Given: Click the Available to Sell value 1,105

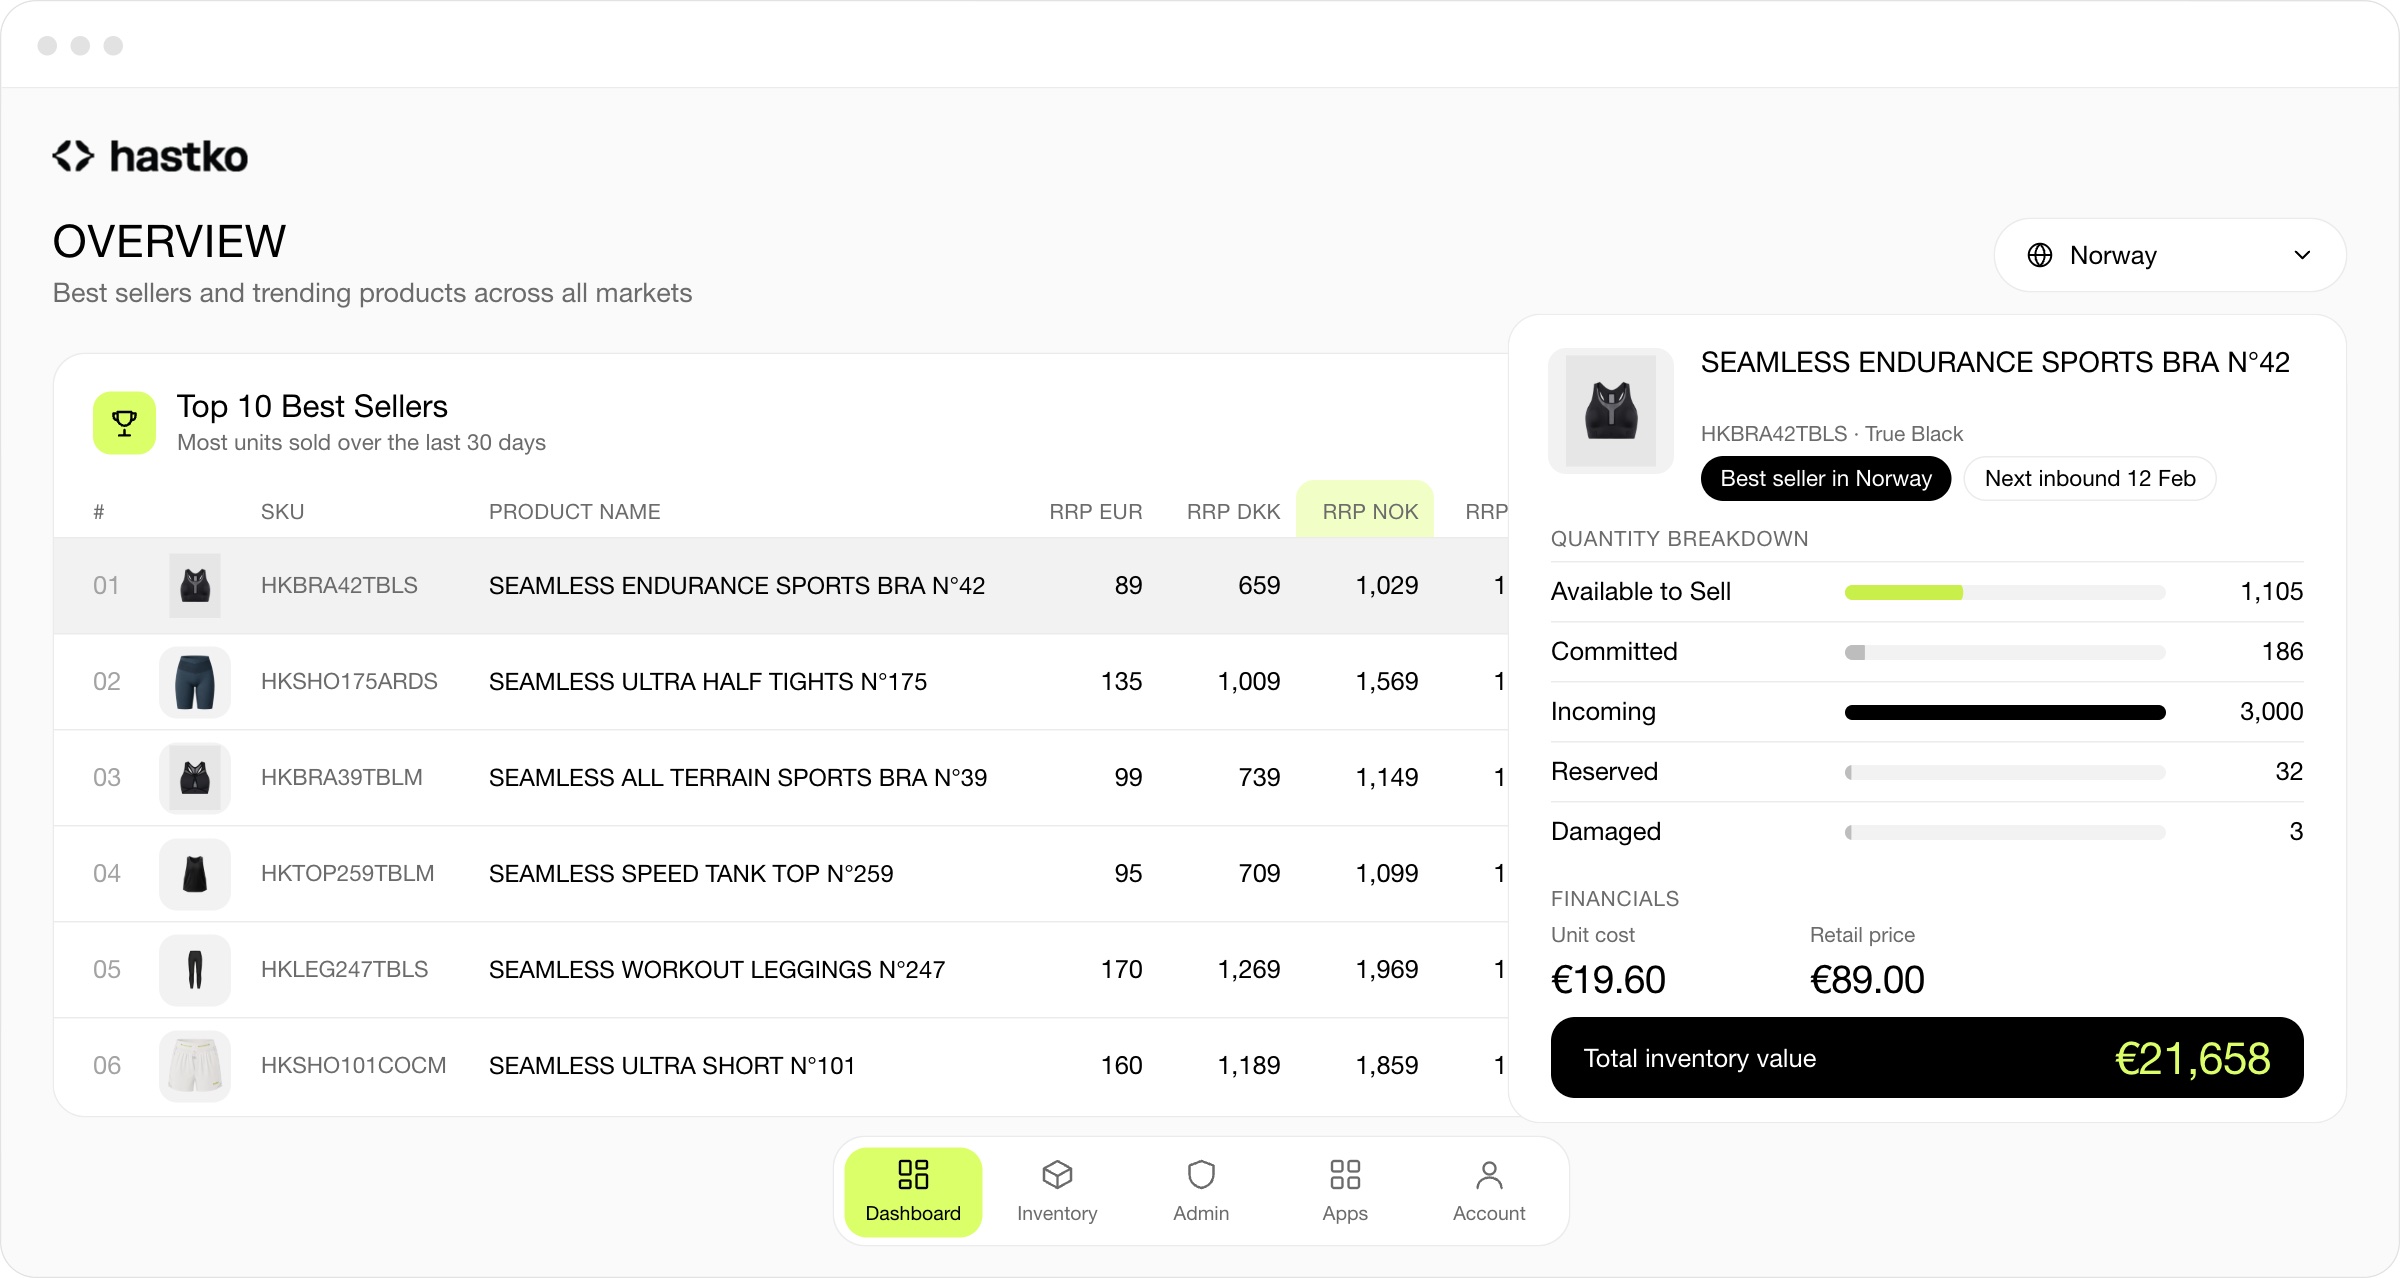Looking at the screenshot, I should click(2271, 591).
